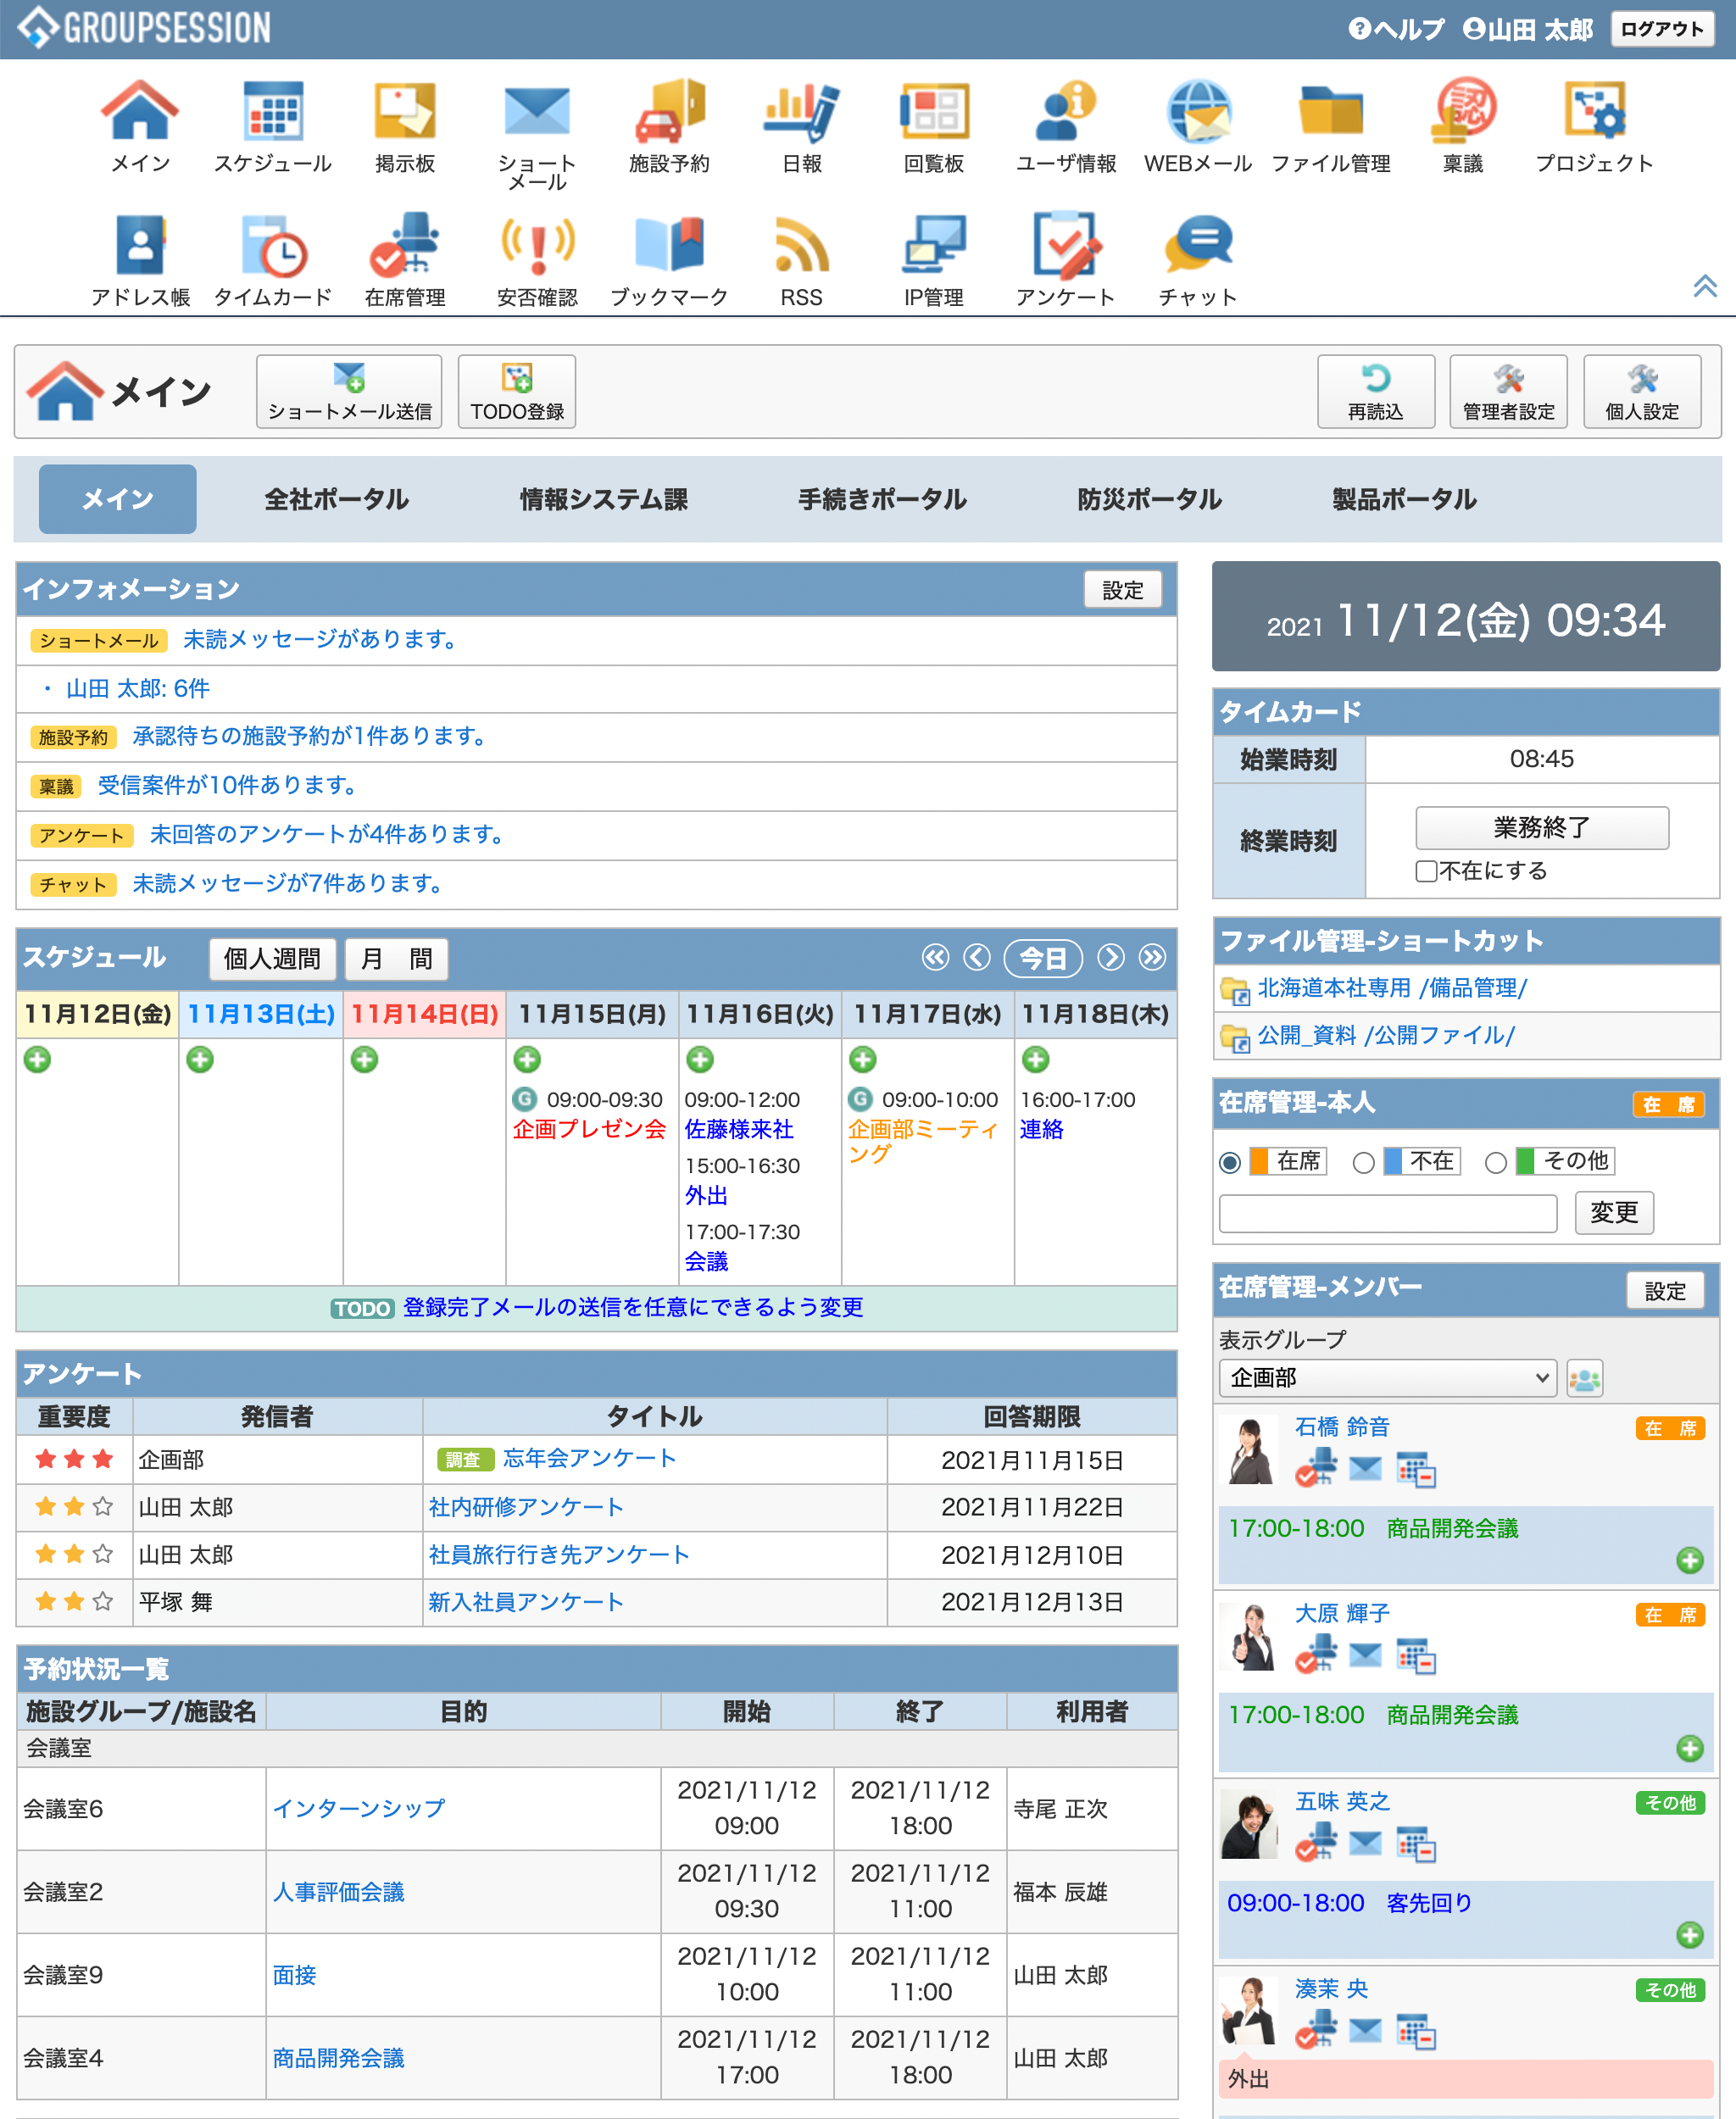Screen dimensions: 1736x2119
Task: Select the 在席 radio button
Action: point(1231,1162)
